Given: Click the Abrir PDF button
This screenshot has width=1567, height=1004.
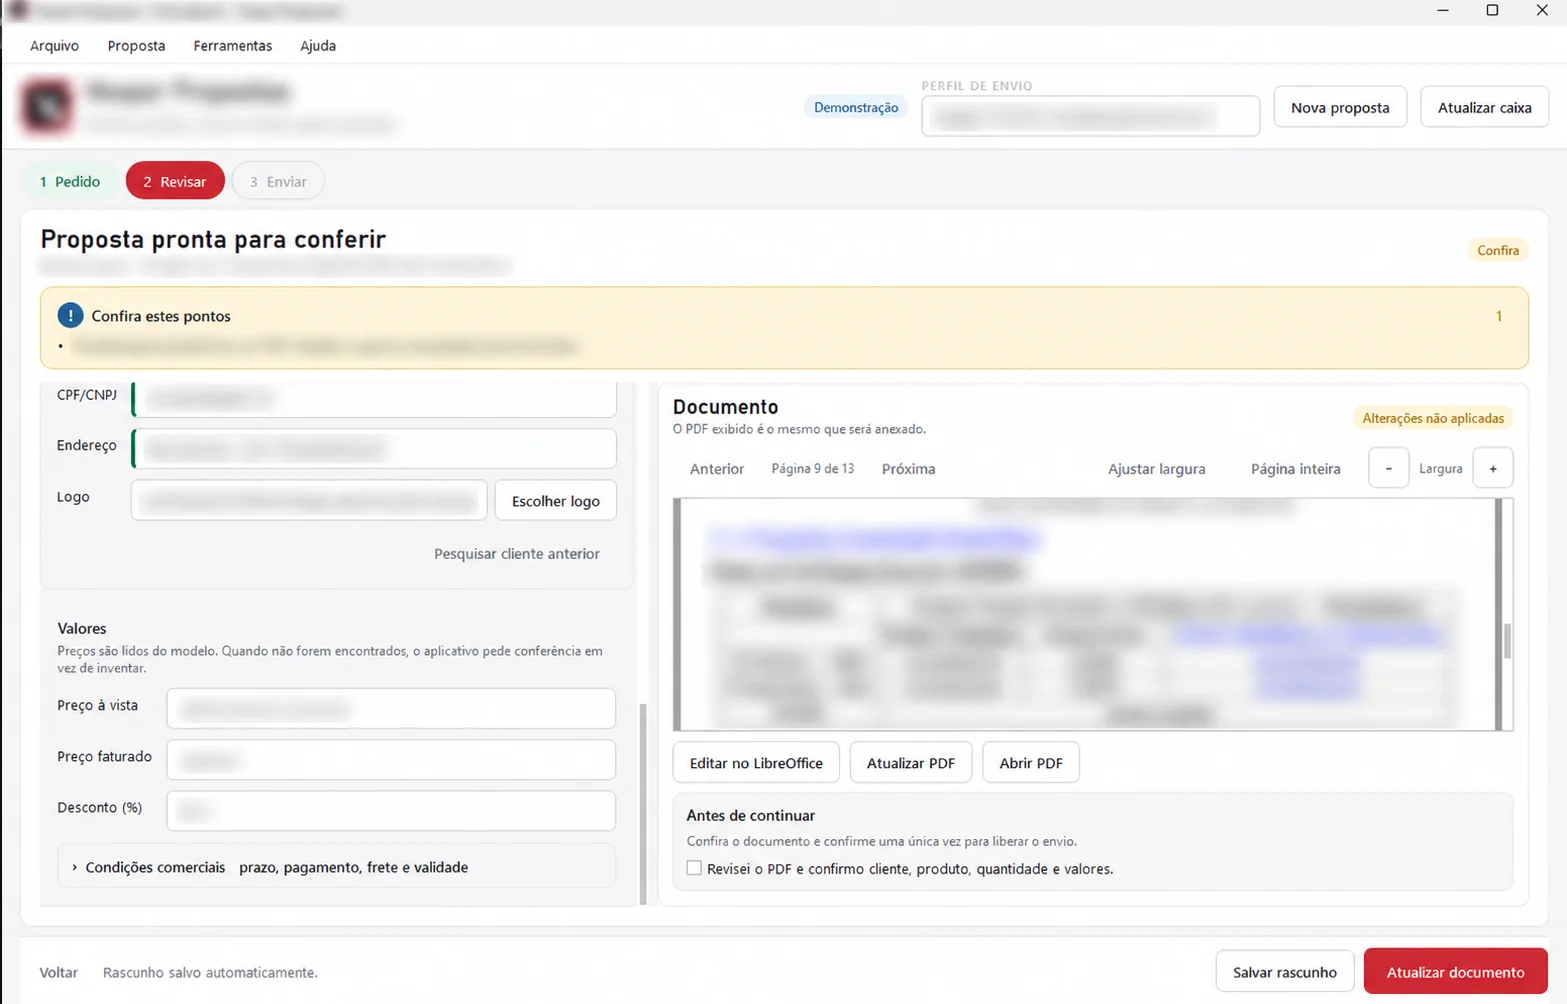Looking at the screenshot, I should (x=1031, y=762).
